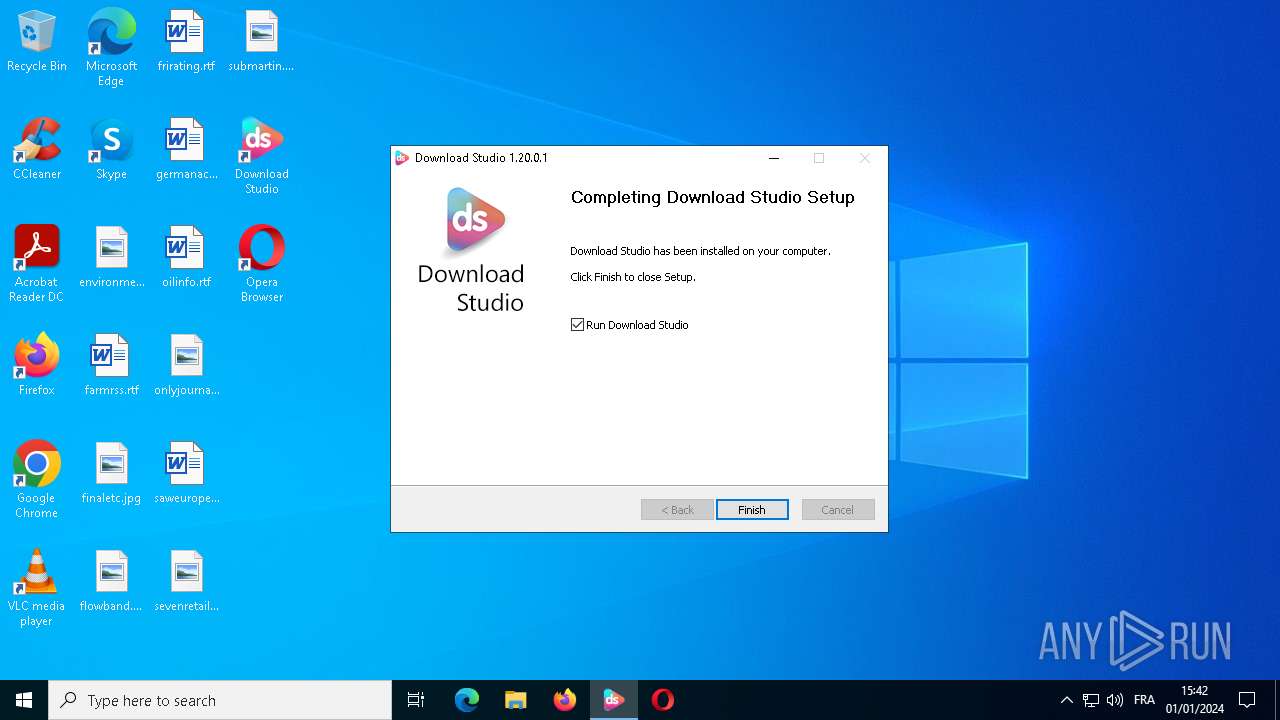1280x720 pixels.
Task: Select farmrss.rtf file on desktop
Action: tap(111, 366)
